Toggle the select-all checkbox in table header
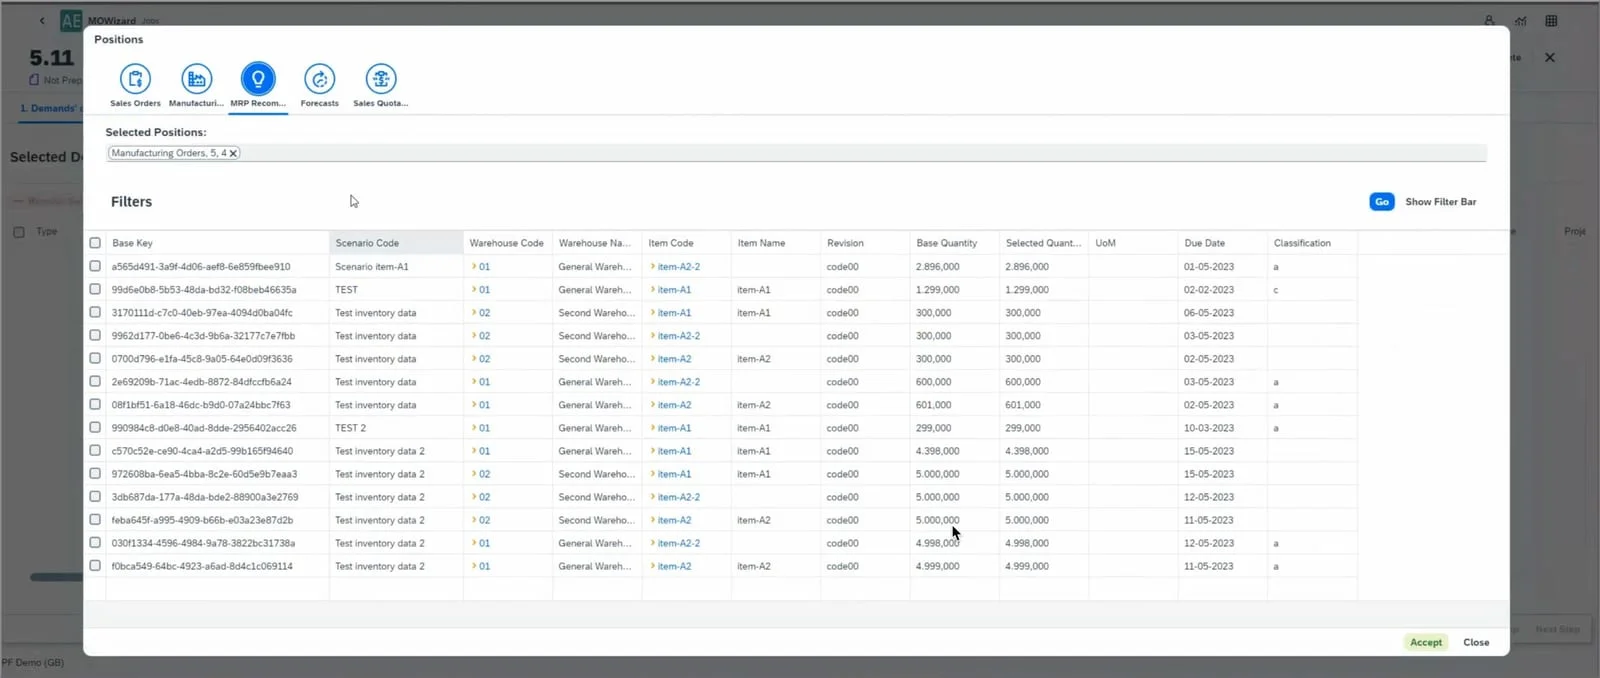Image resolution: width=1600 pixels, height=678 pixels. pyautogui.click(x=95, y=243)
